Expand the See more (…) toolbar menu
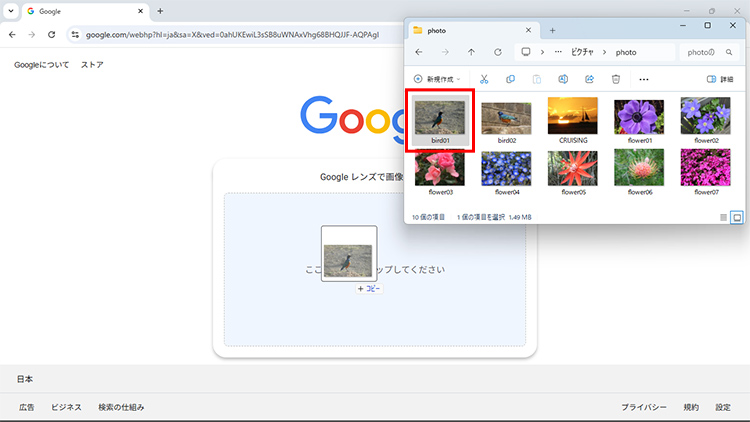The height and width of the screenshot is (422, 750). pyautogui.click(x=644, y=79)
